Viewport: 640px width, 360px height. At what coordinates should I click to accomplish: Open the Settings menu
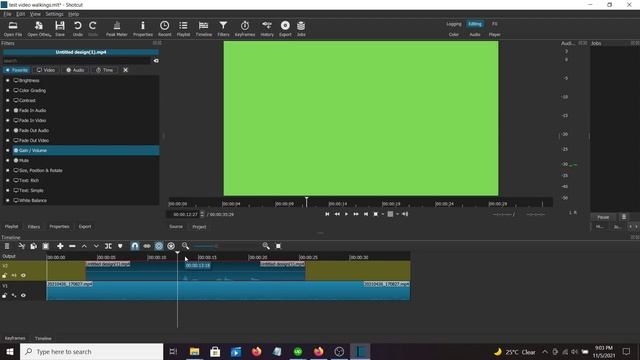point(54,14)
